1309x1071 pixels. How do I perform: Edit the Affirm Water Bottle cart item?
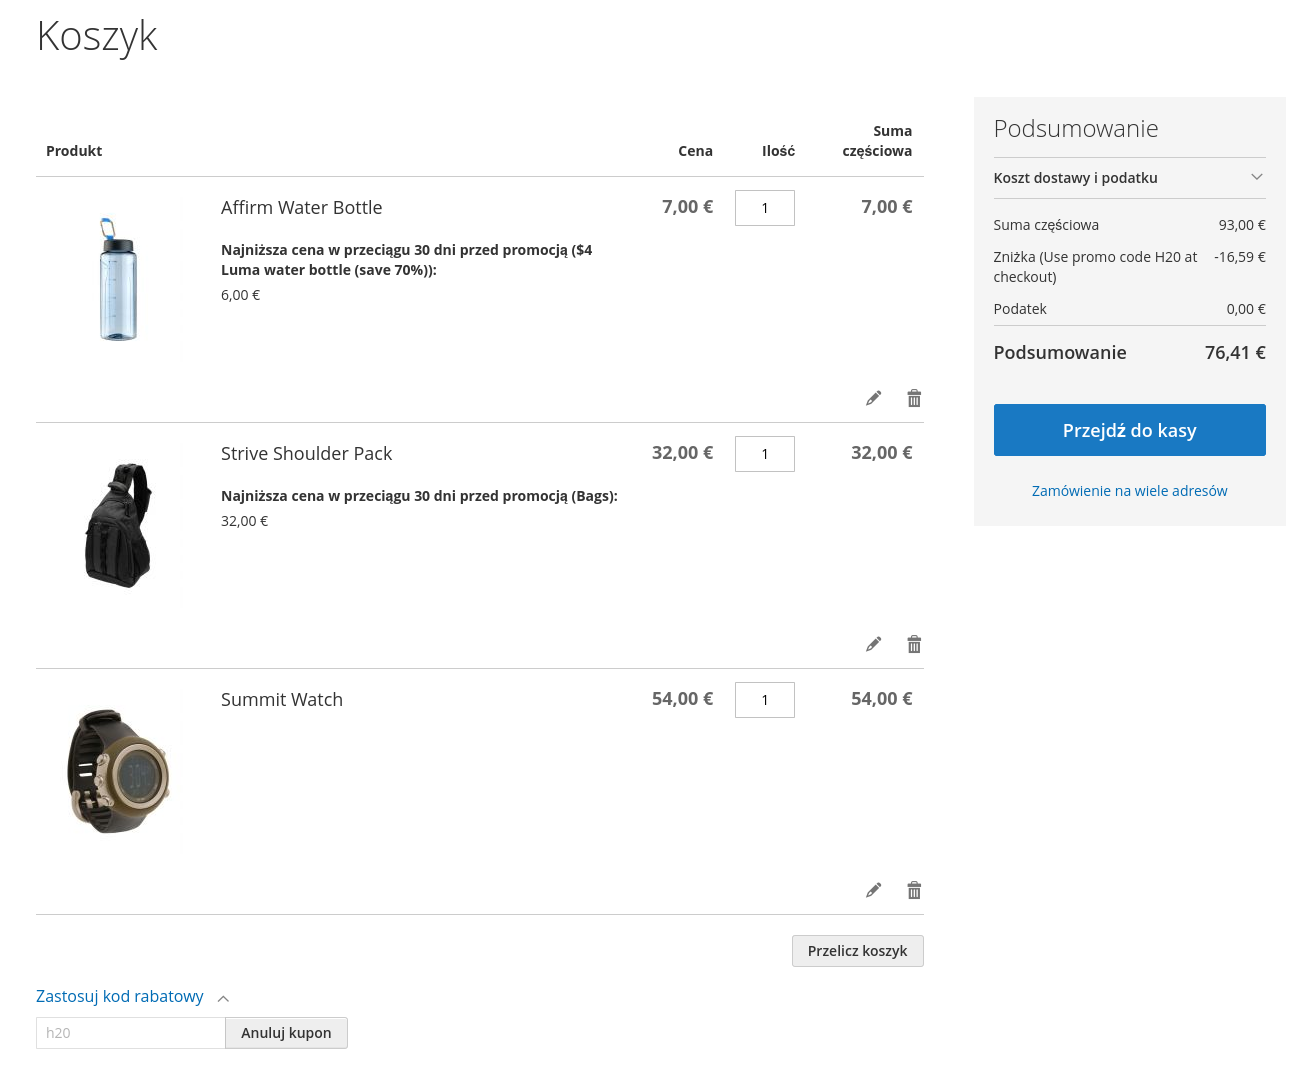(x=873, y=398)
